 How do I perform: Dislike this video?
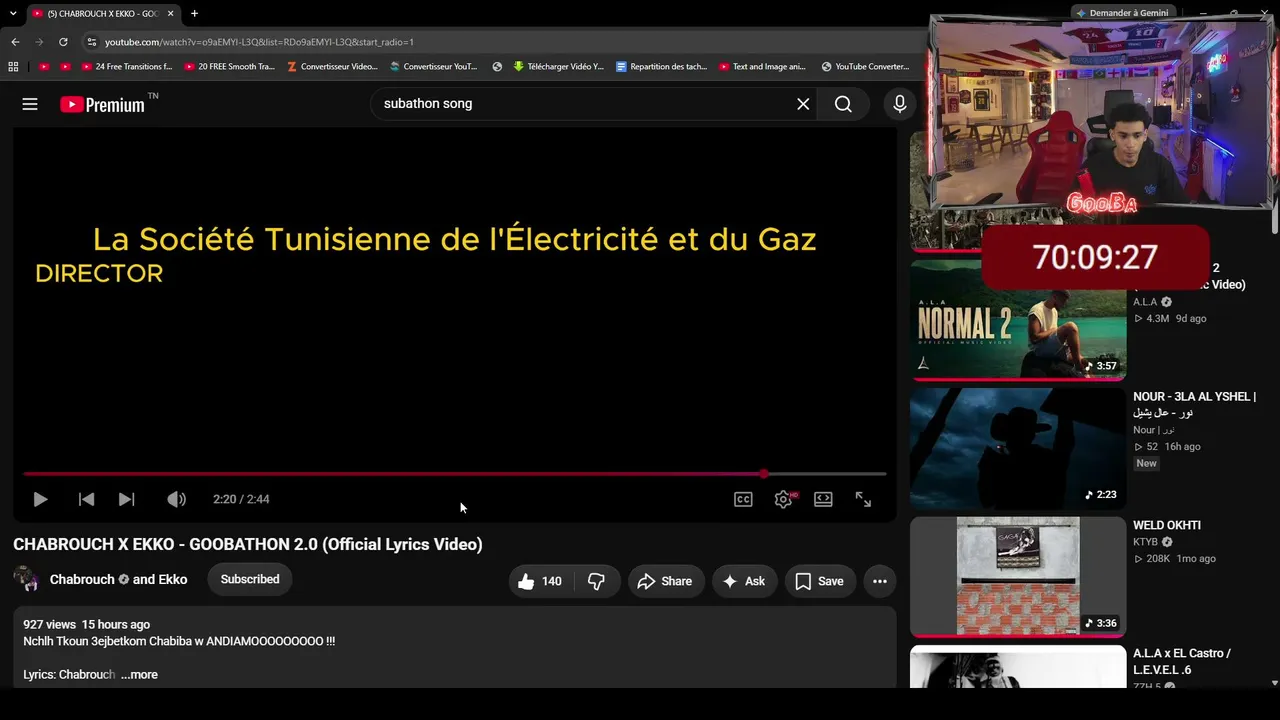coord(596,581)
